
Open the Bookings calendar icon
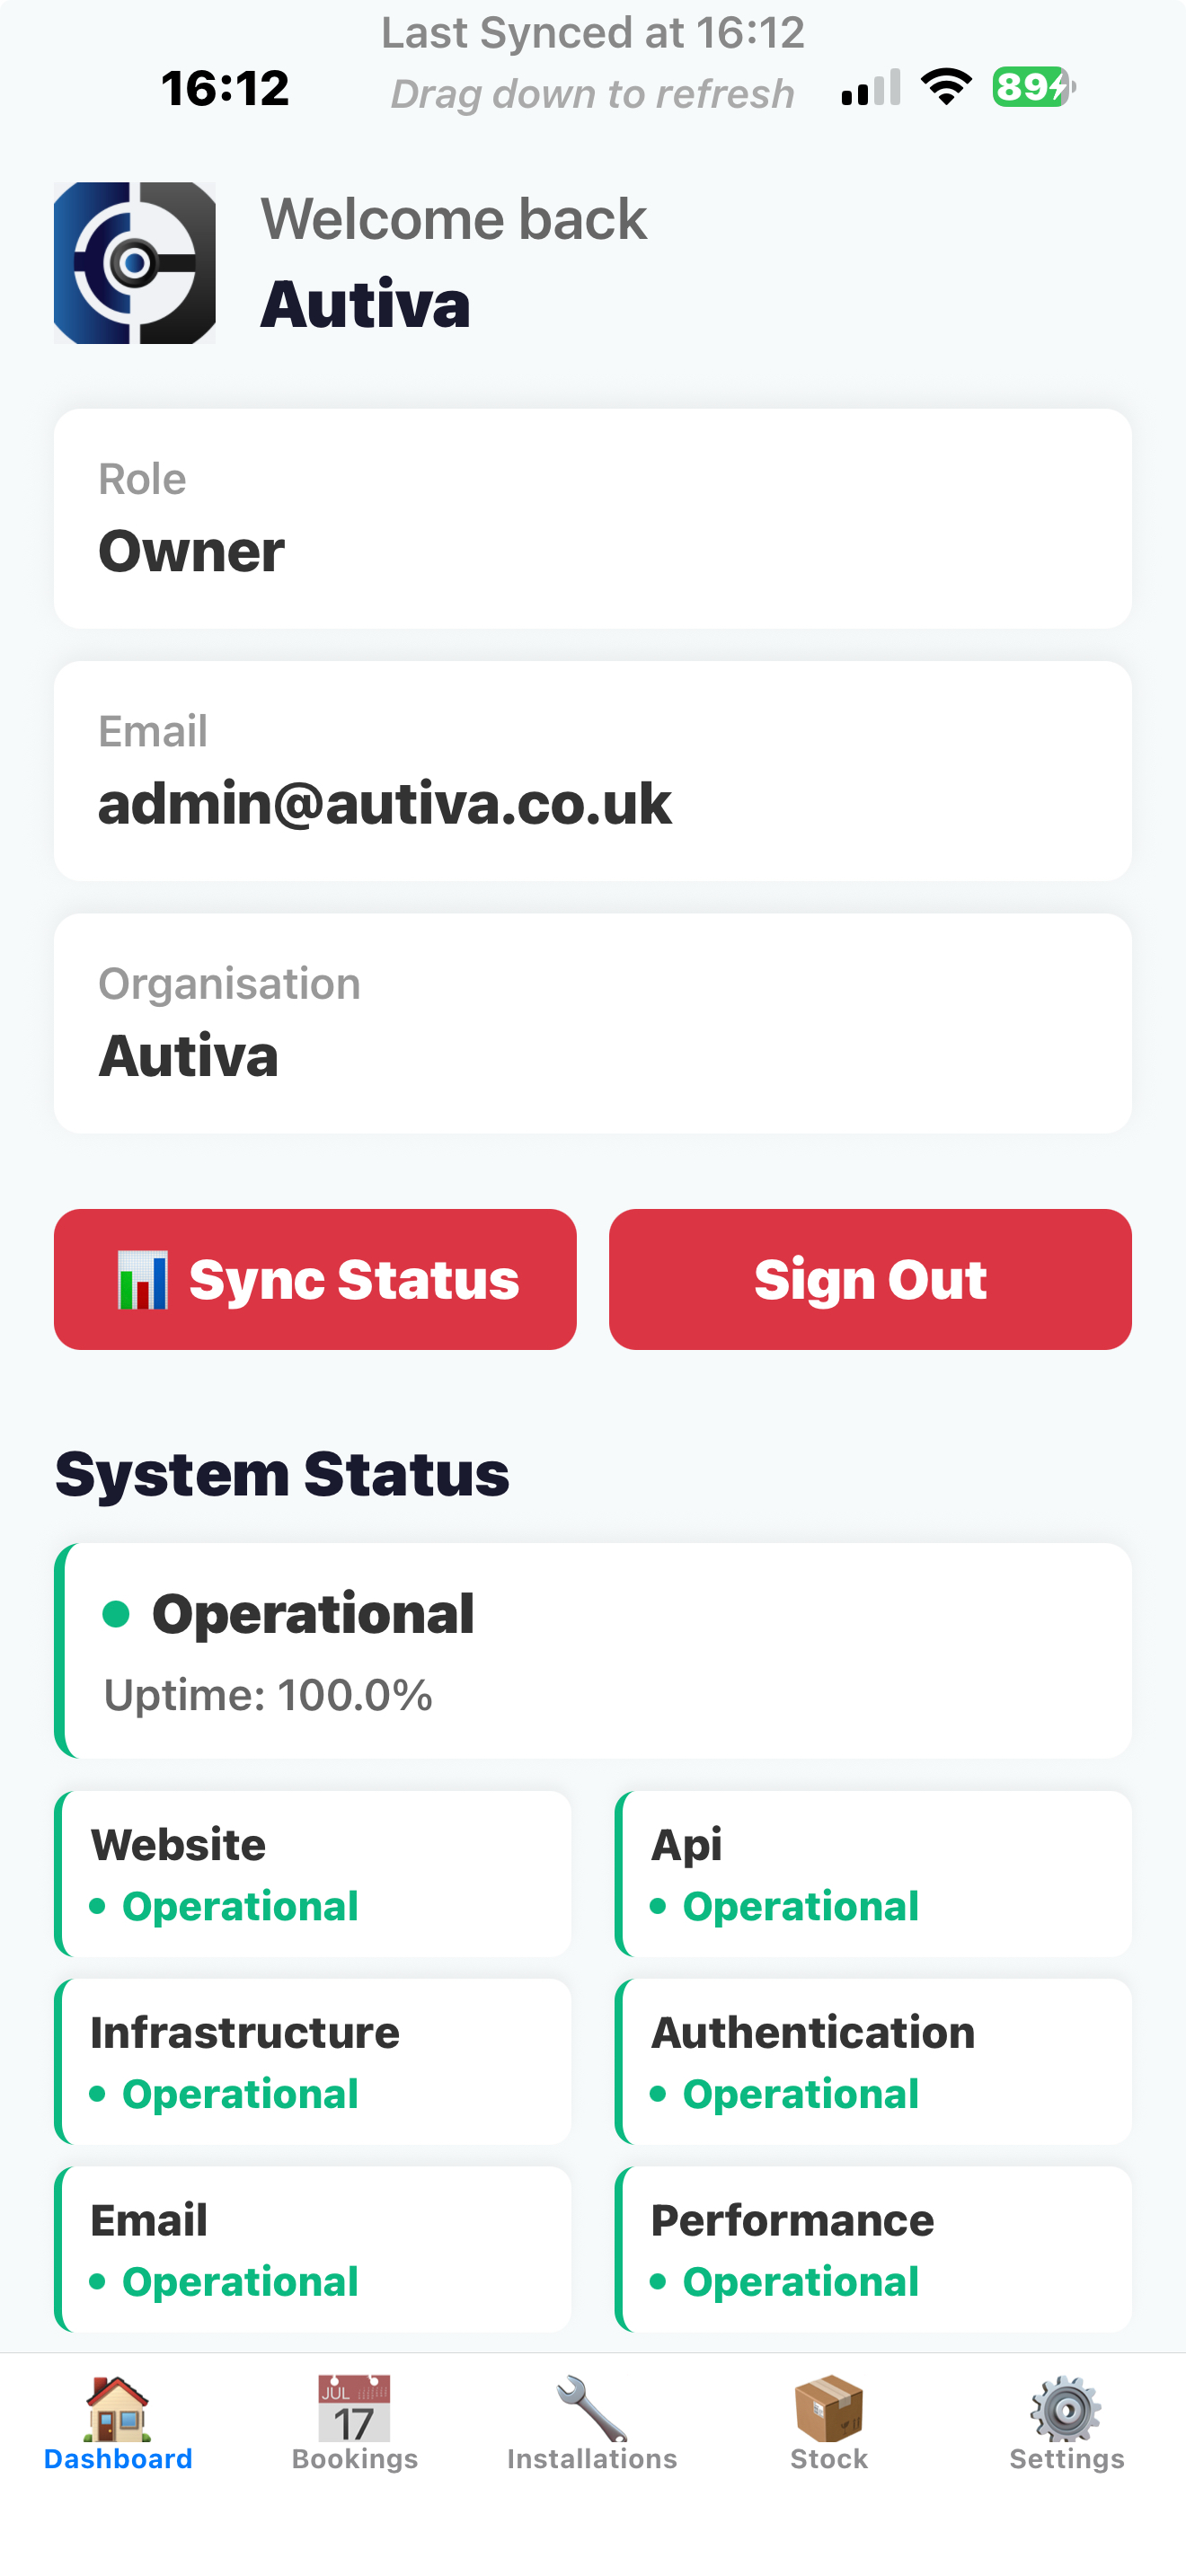point(354,2408)
